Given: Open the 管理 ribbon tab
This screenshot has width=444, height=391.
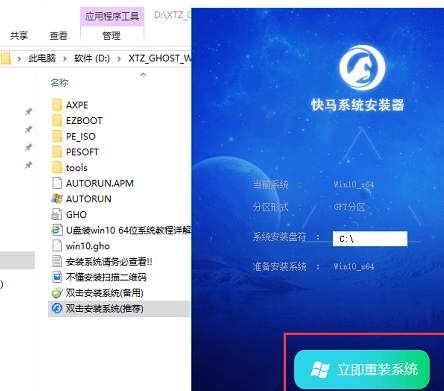Looking at the screenshot, I should [x=111, y=36].
